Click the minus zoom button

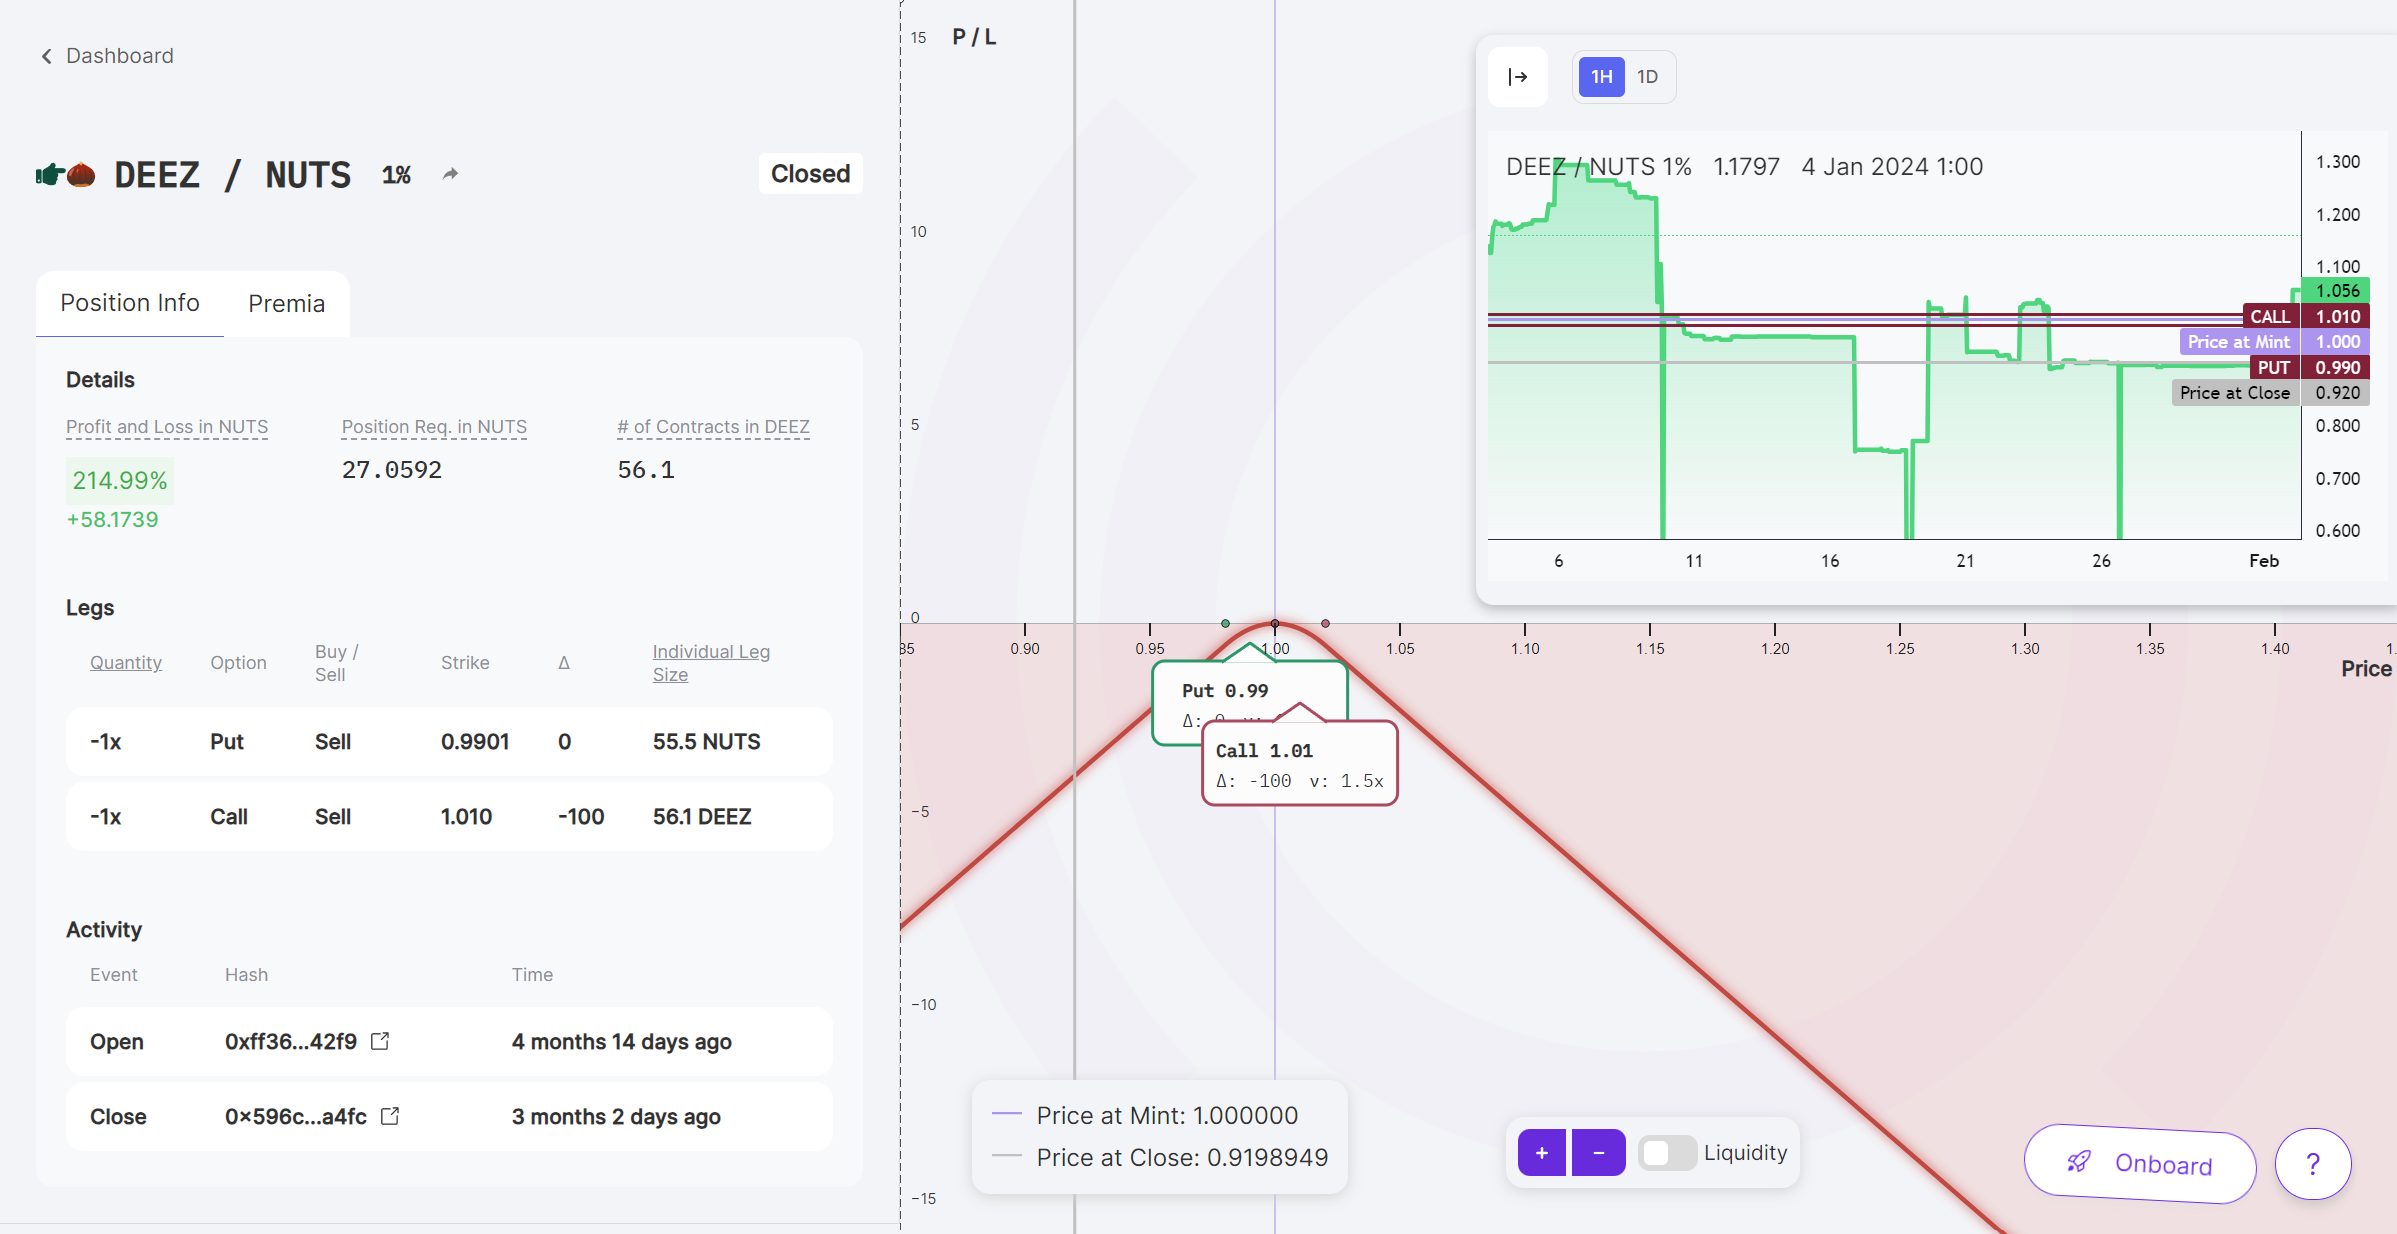click(x=1598, y=1153)
